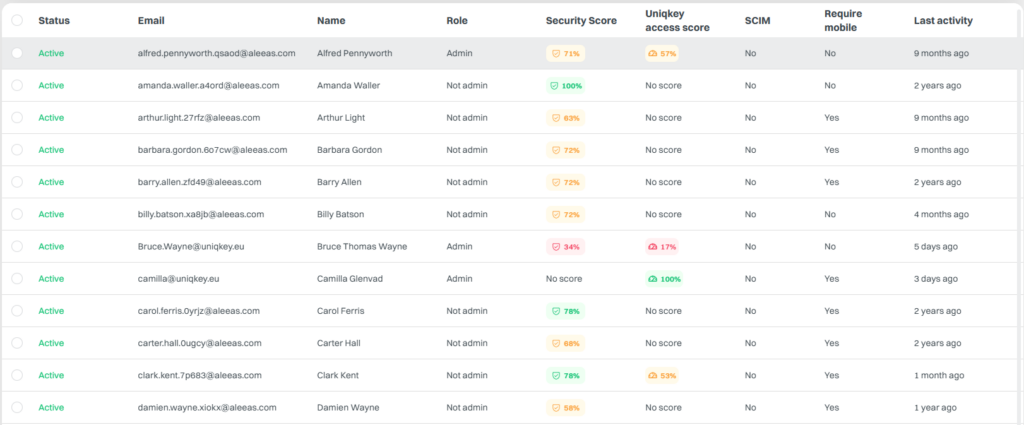
Task: Click Bruce Thomas Wayne's 34% security score badge
Action: [566, 247]
